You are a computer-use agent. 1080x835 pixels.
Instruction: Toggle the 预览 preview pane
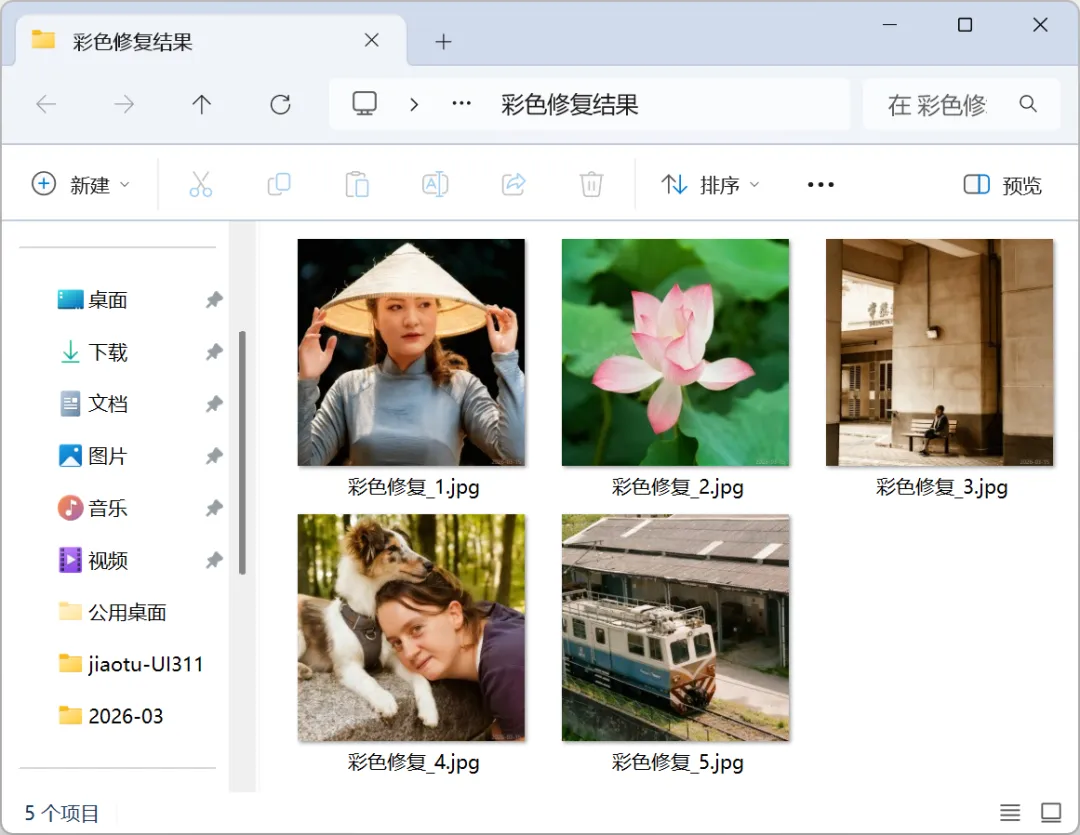pos(1002,185)
